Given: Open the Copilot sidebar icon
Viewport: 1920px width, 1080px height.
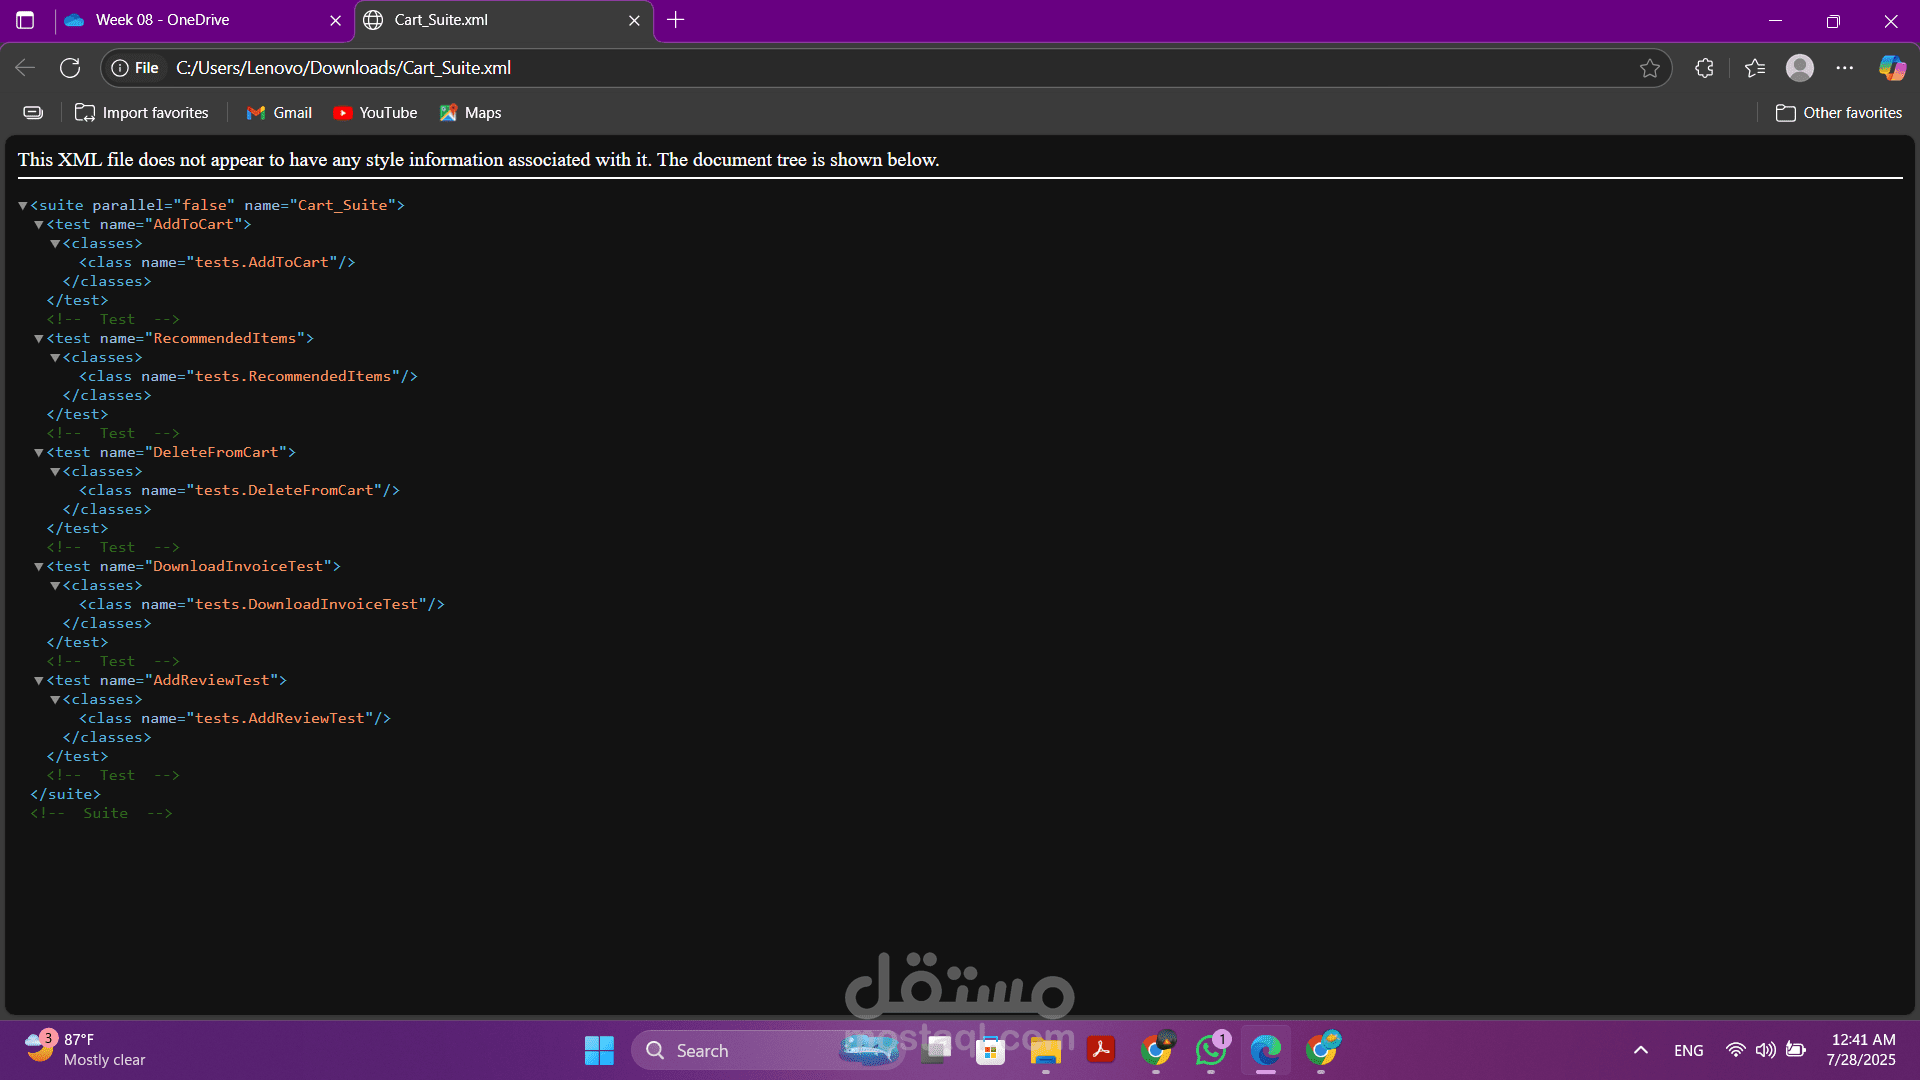Looking at the screenshot, I should pyautogui.click(x=1892, y=68).
